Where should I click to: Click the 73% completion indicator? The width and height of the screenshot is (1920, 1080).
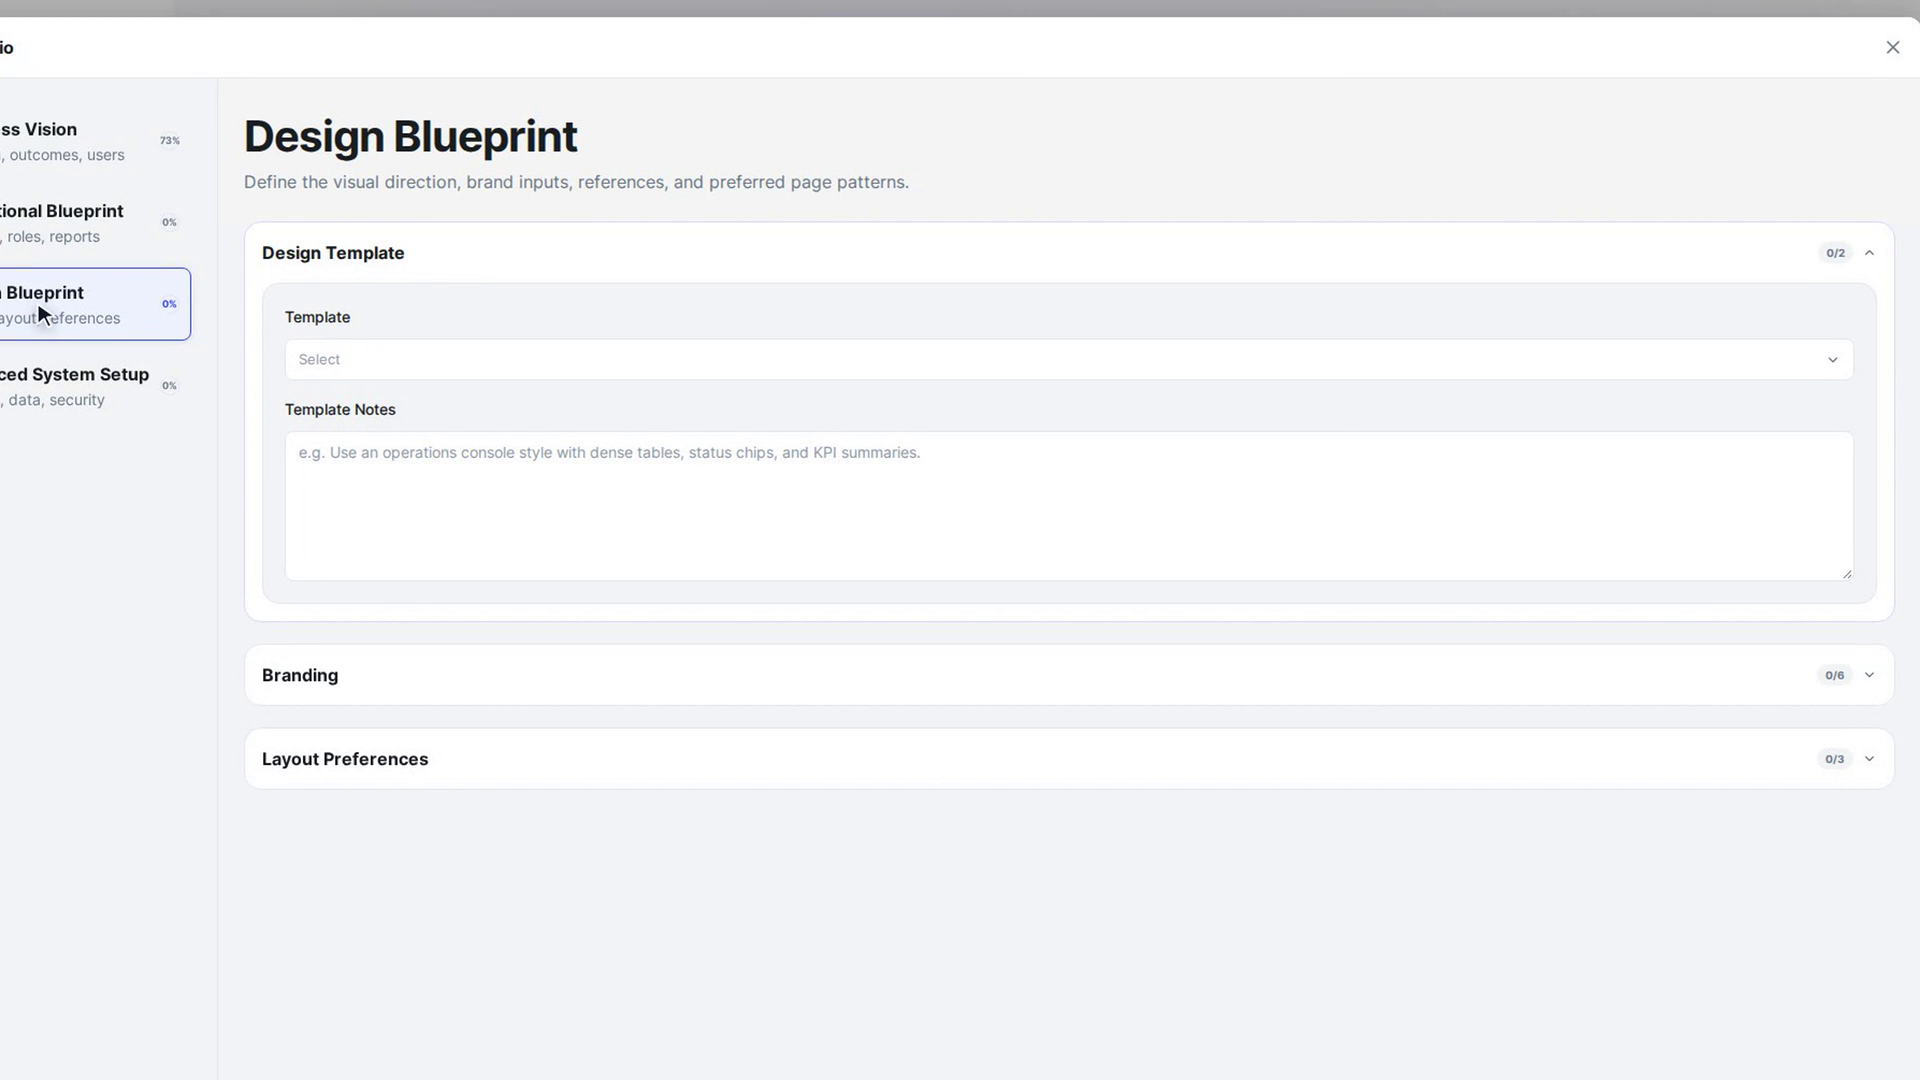[170, 141]
